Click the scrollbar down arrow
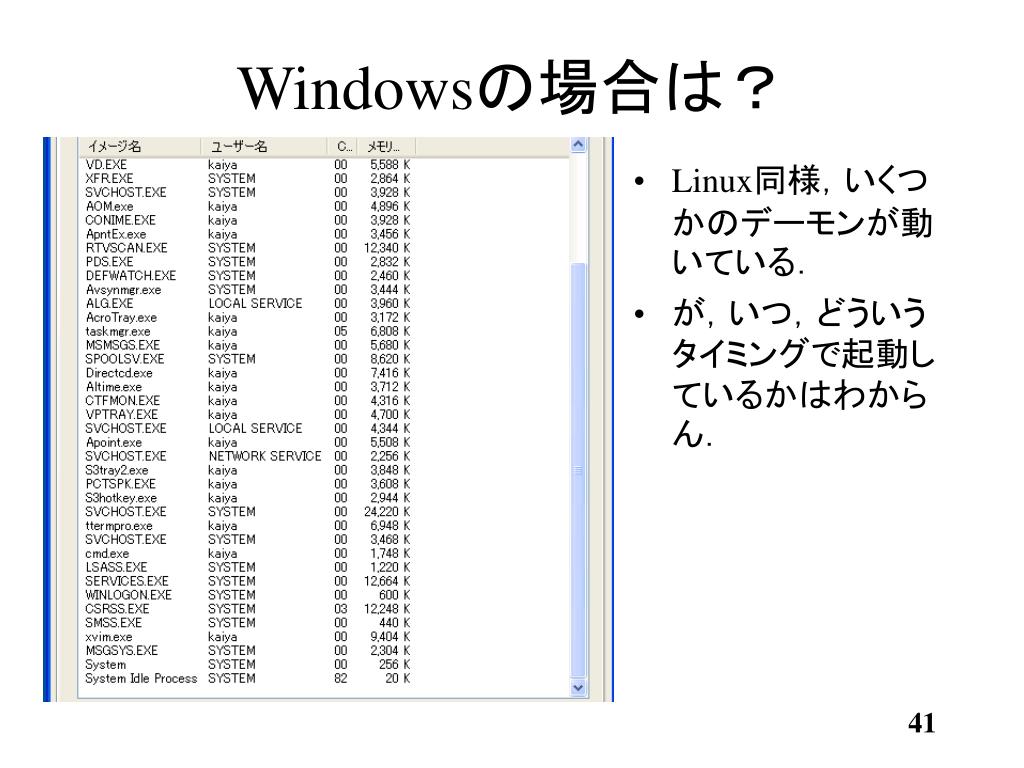This screenshot has height=768, width=1024. (x=578, y=688)
